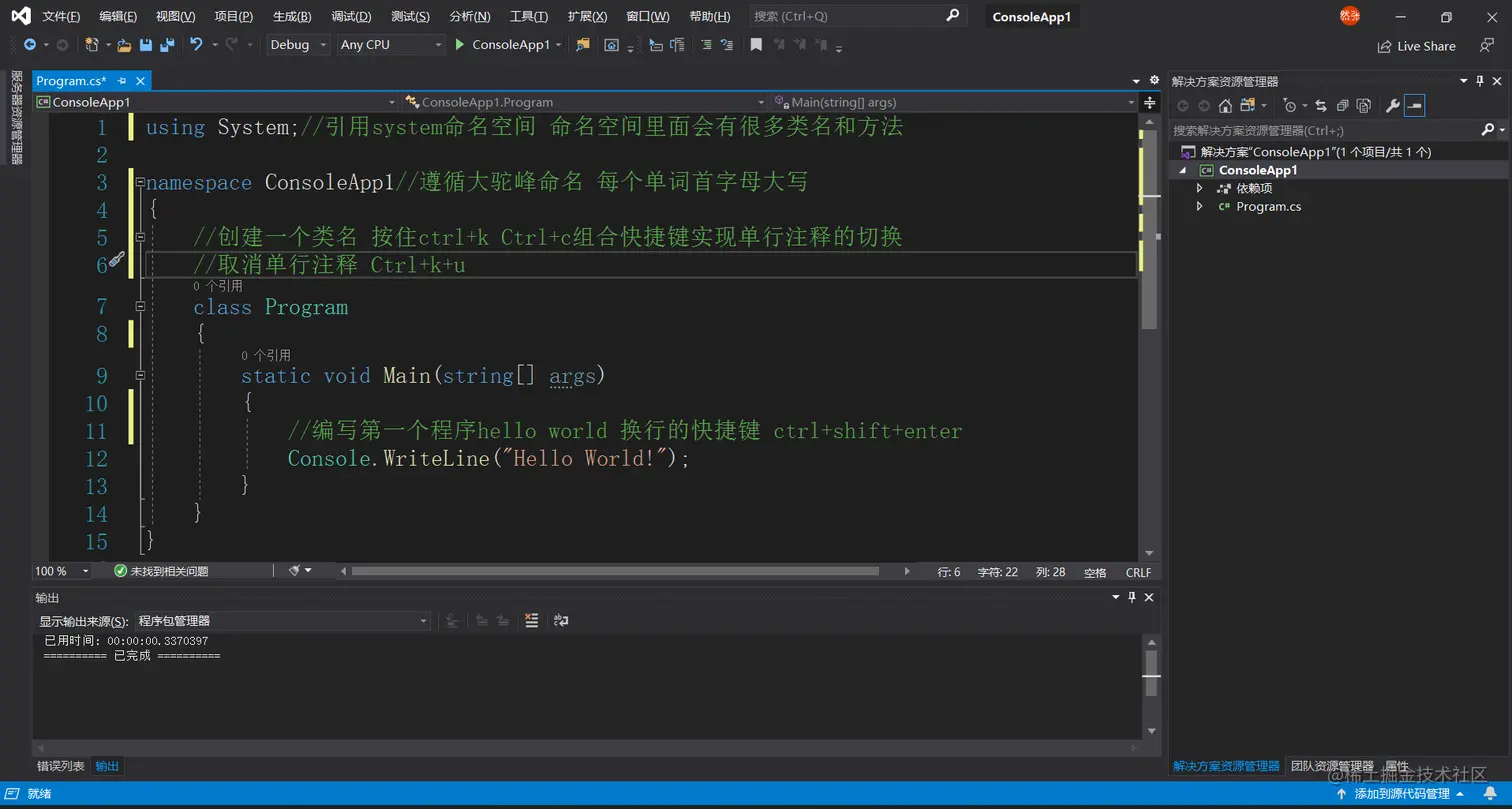Collapse the Program class with its minus expander

(x=140, y=307)
